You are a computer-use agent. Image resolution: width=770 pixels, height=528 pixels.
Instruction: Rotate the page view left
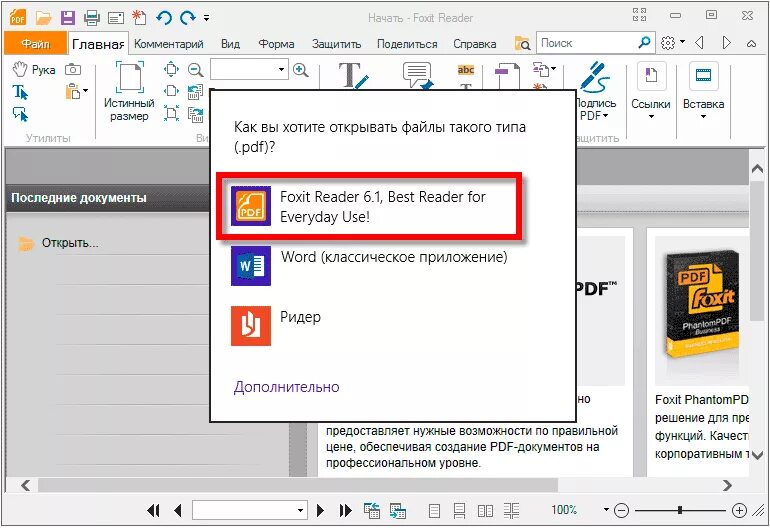195,92
